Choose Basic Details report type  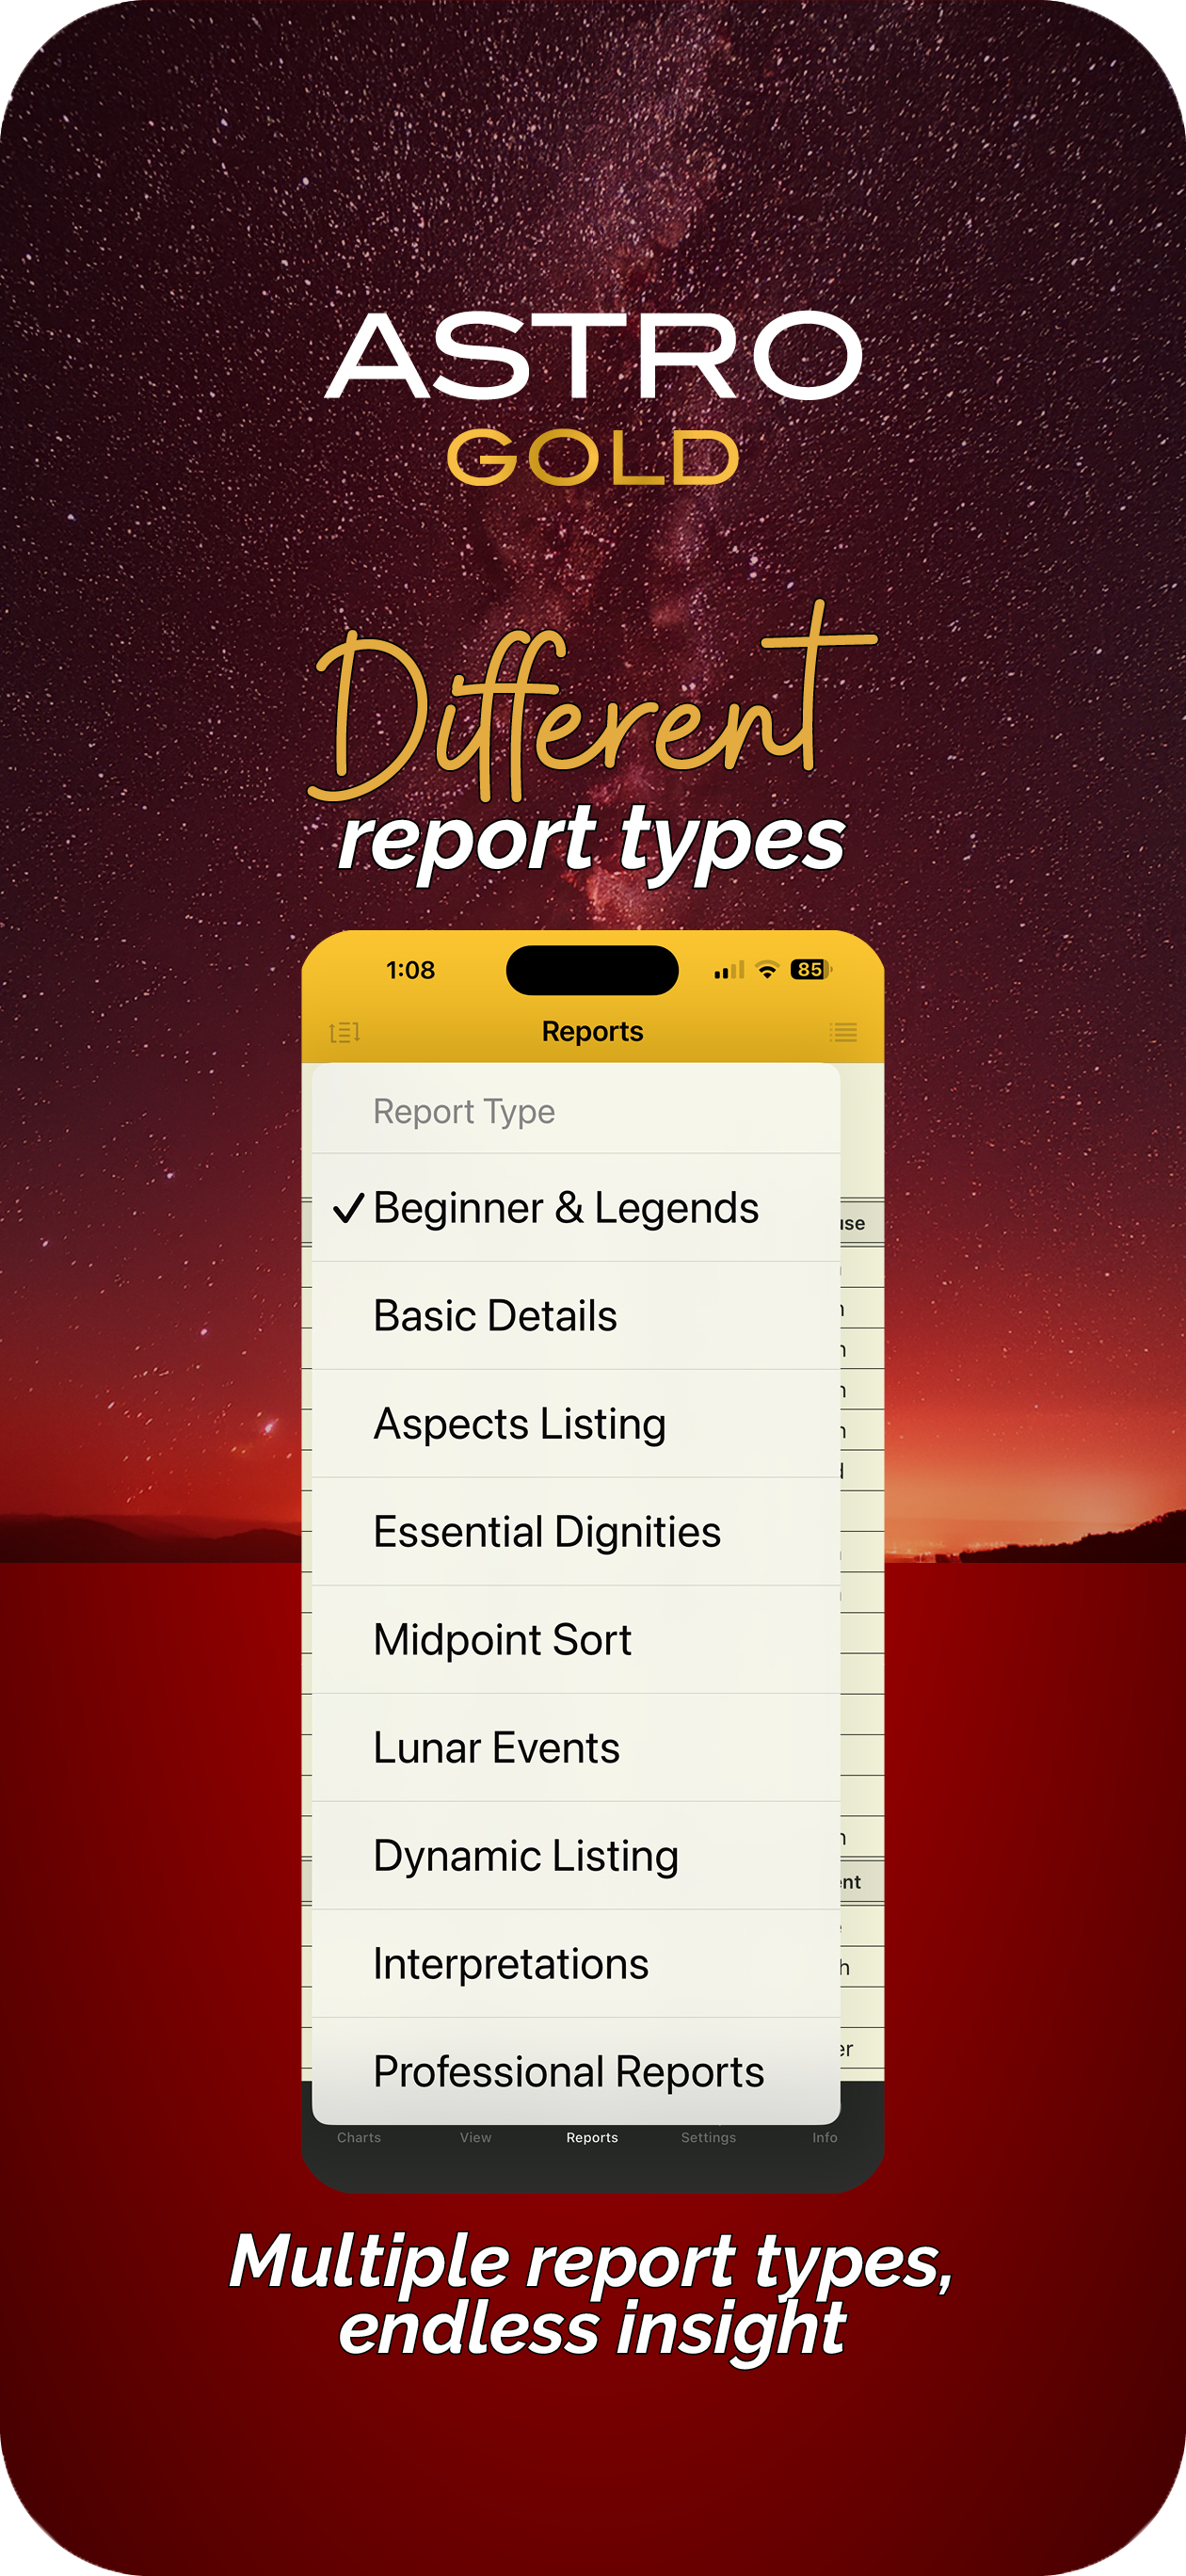coord(576,1316)
